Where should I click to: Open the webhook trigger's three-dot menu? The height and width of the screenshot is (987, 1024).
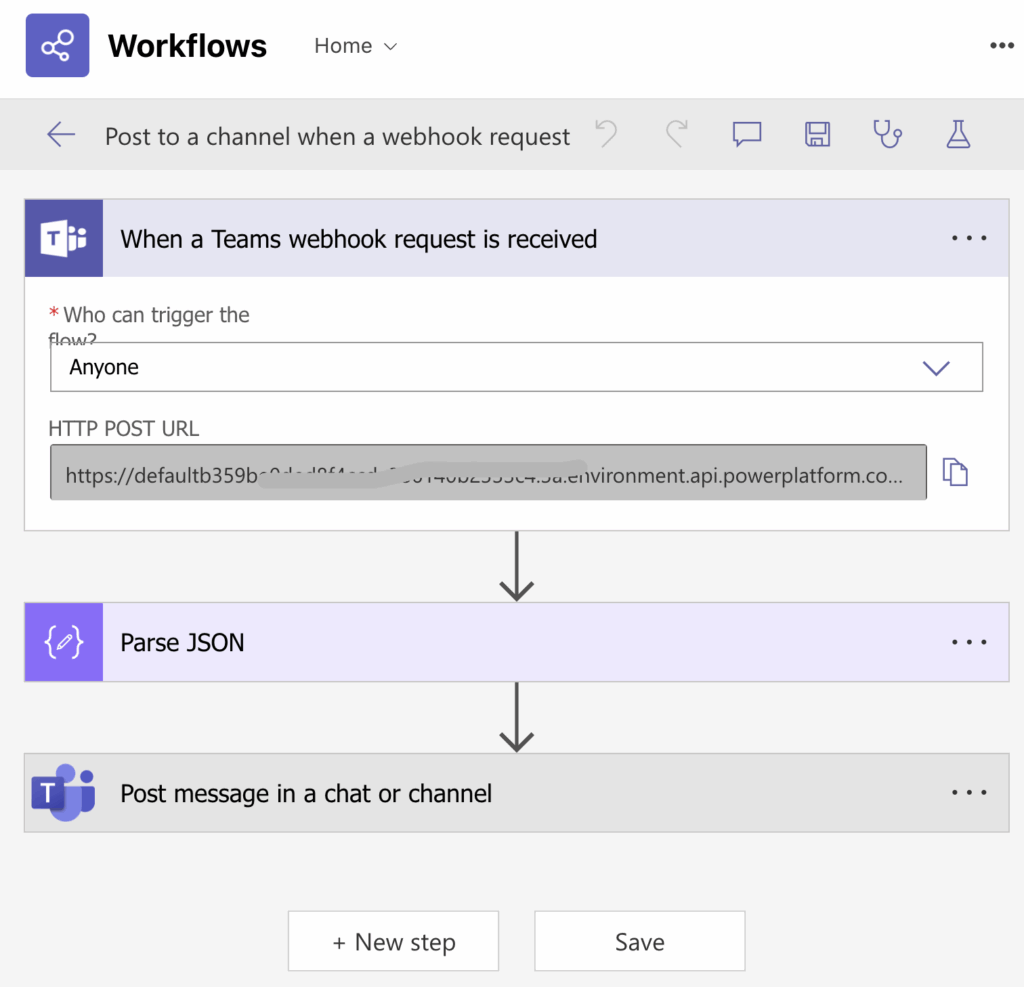(968, 239)
